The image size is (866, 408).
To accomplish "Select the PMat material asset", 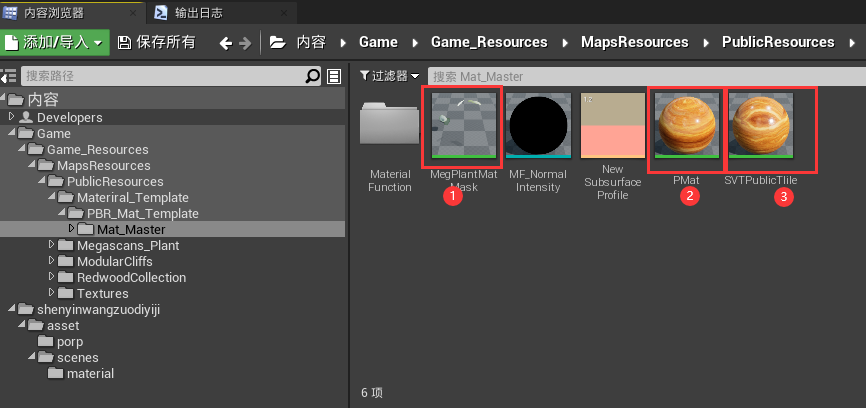I will coord(687,125).
